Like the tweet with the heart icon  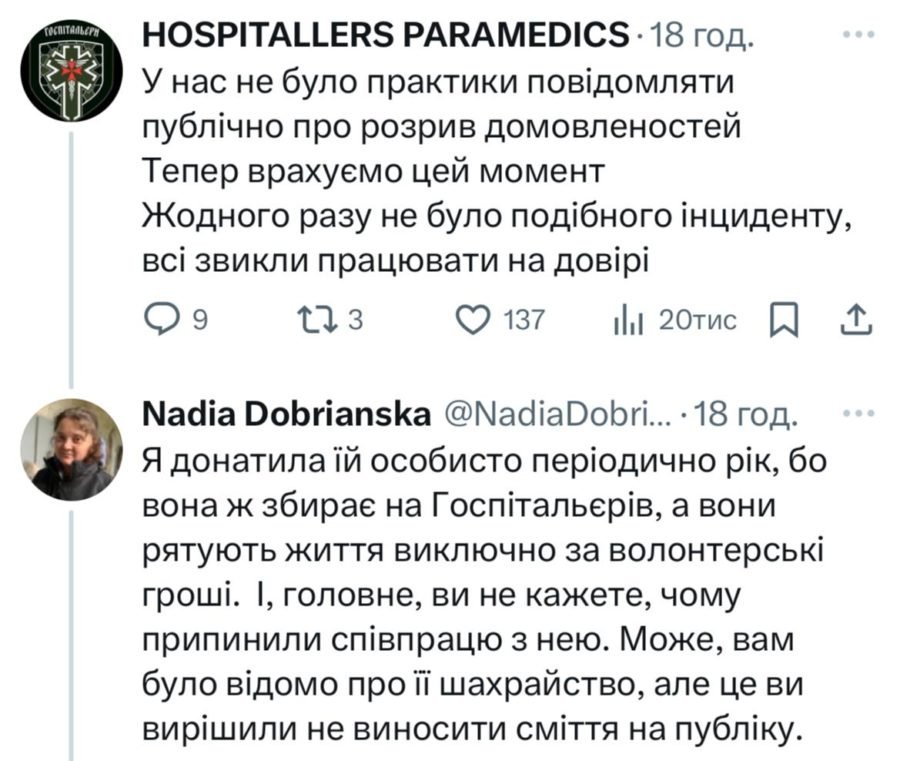470,319
